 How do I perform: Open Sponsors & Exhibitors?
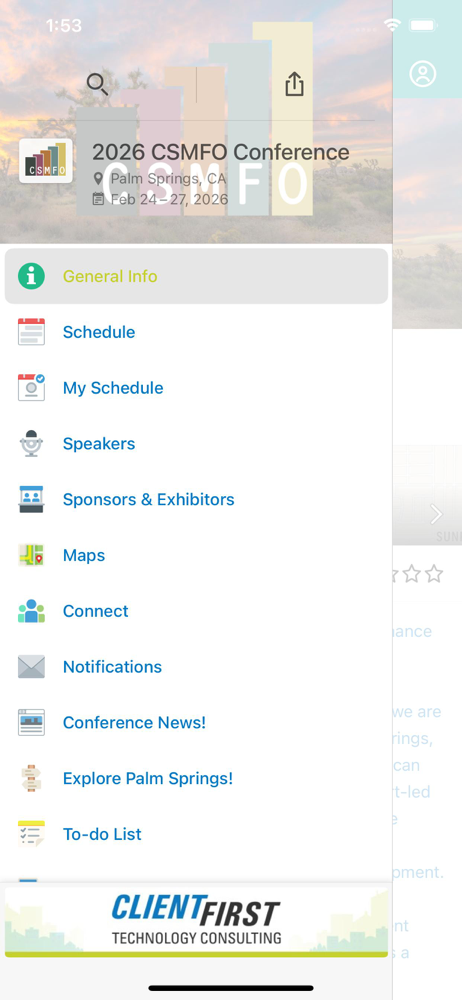pos(197,499)
